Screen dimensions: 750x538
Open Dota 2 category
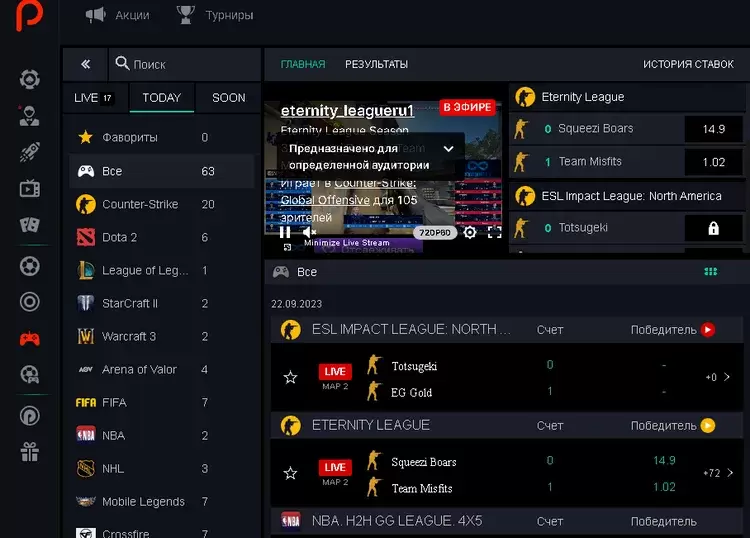(x=120, y=237)
